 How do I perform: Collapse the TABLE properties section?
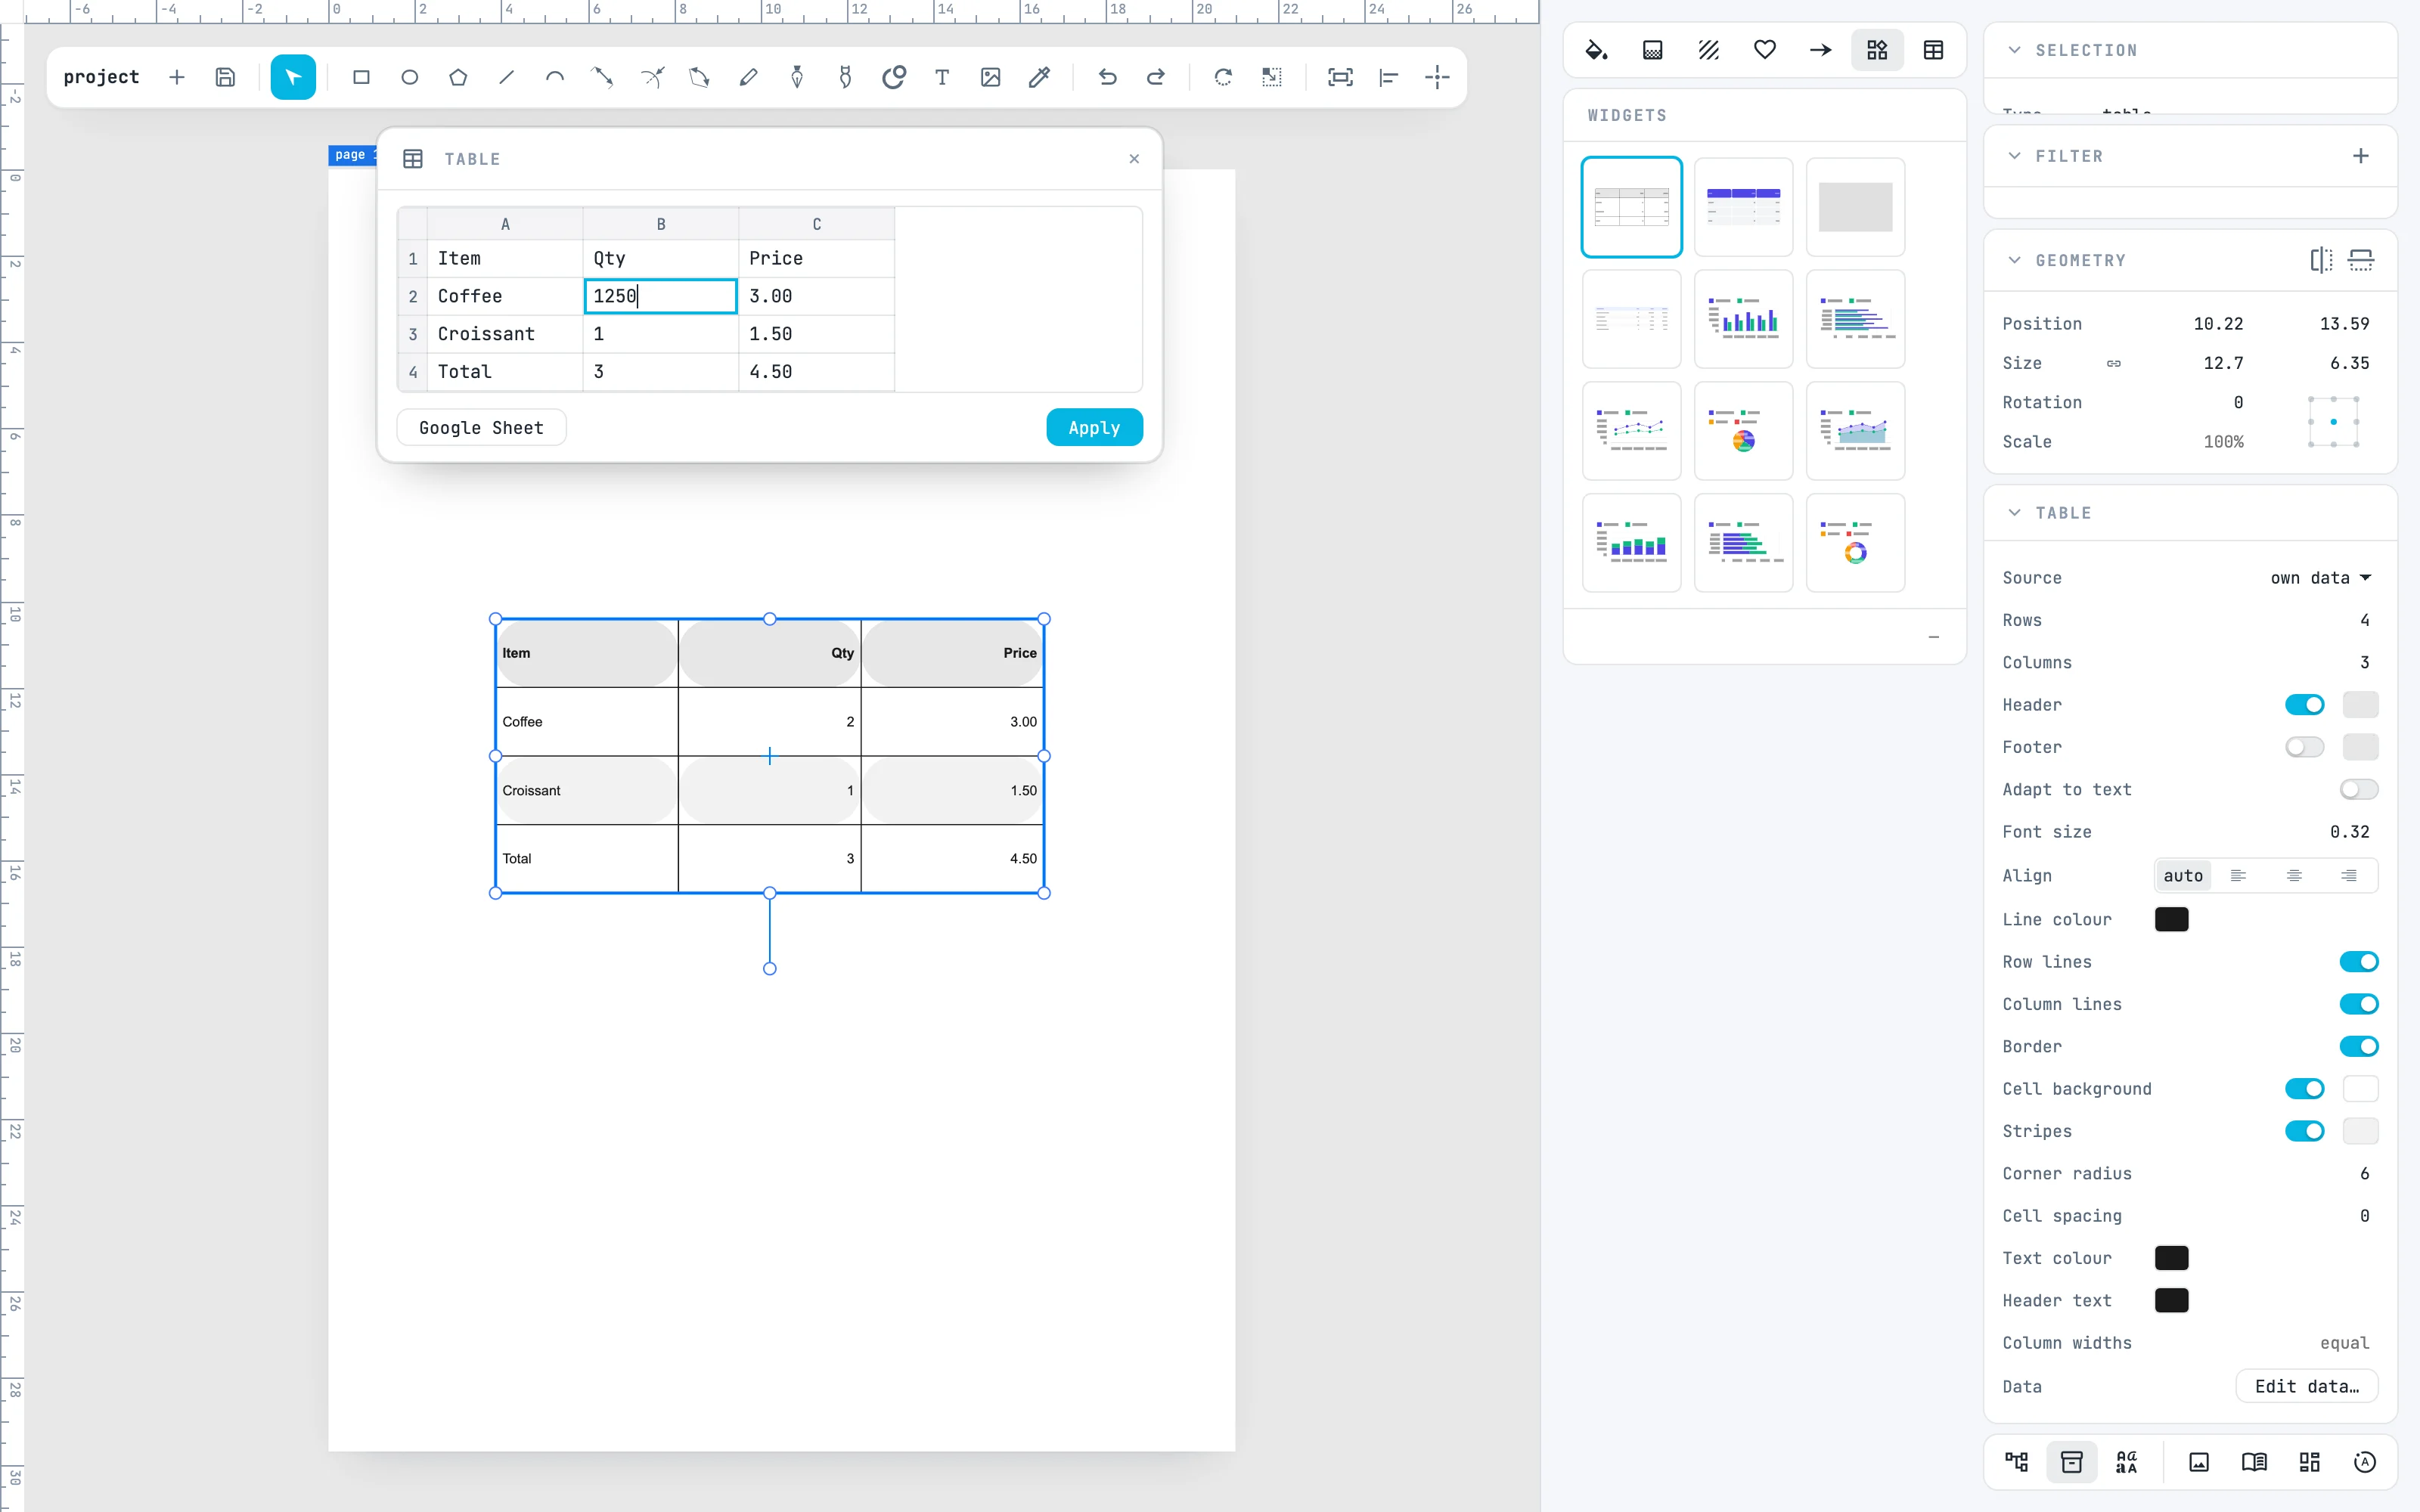tap(2014, 513)
